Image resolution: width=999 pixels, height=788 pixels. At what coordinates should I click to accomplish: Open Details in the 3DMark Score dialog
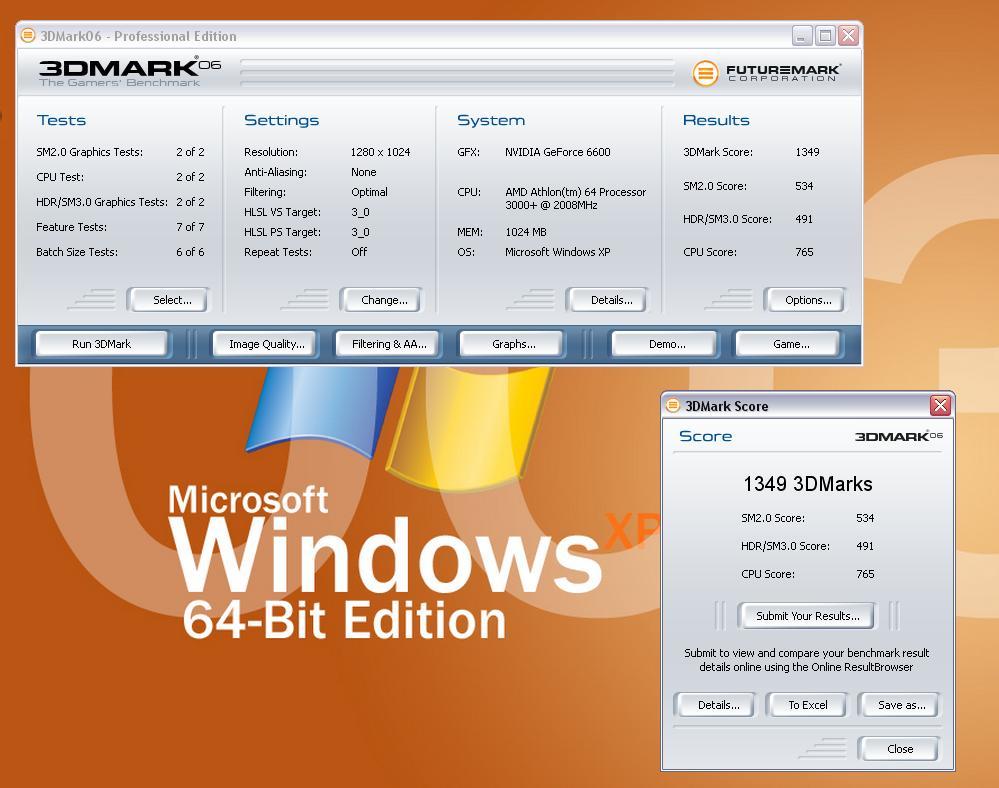point(716,705)
